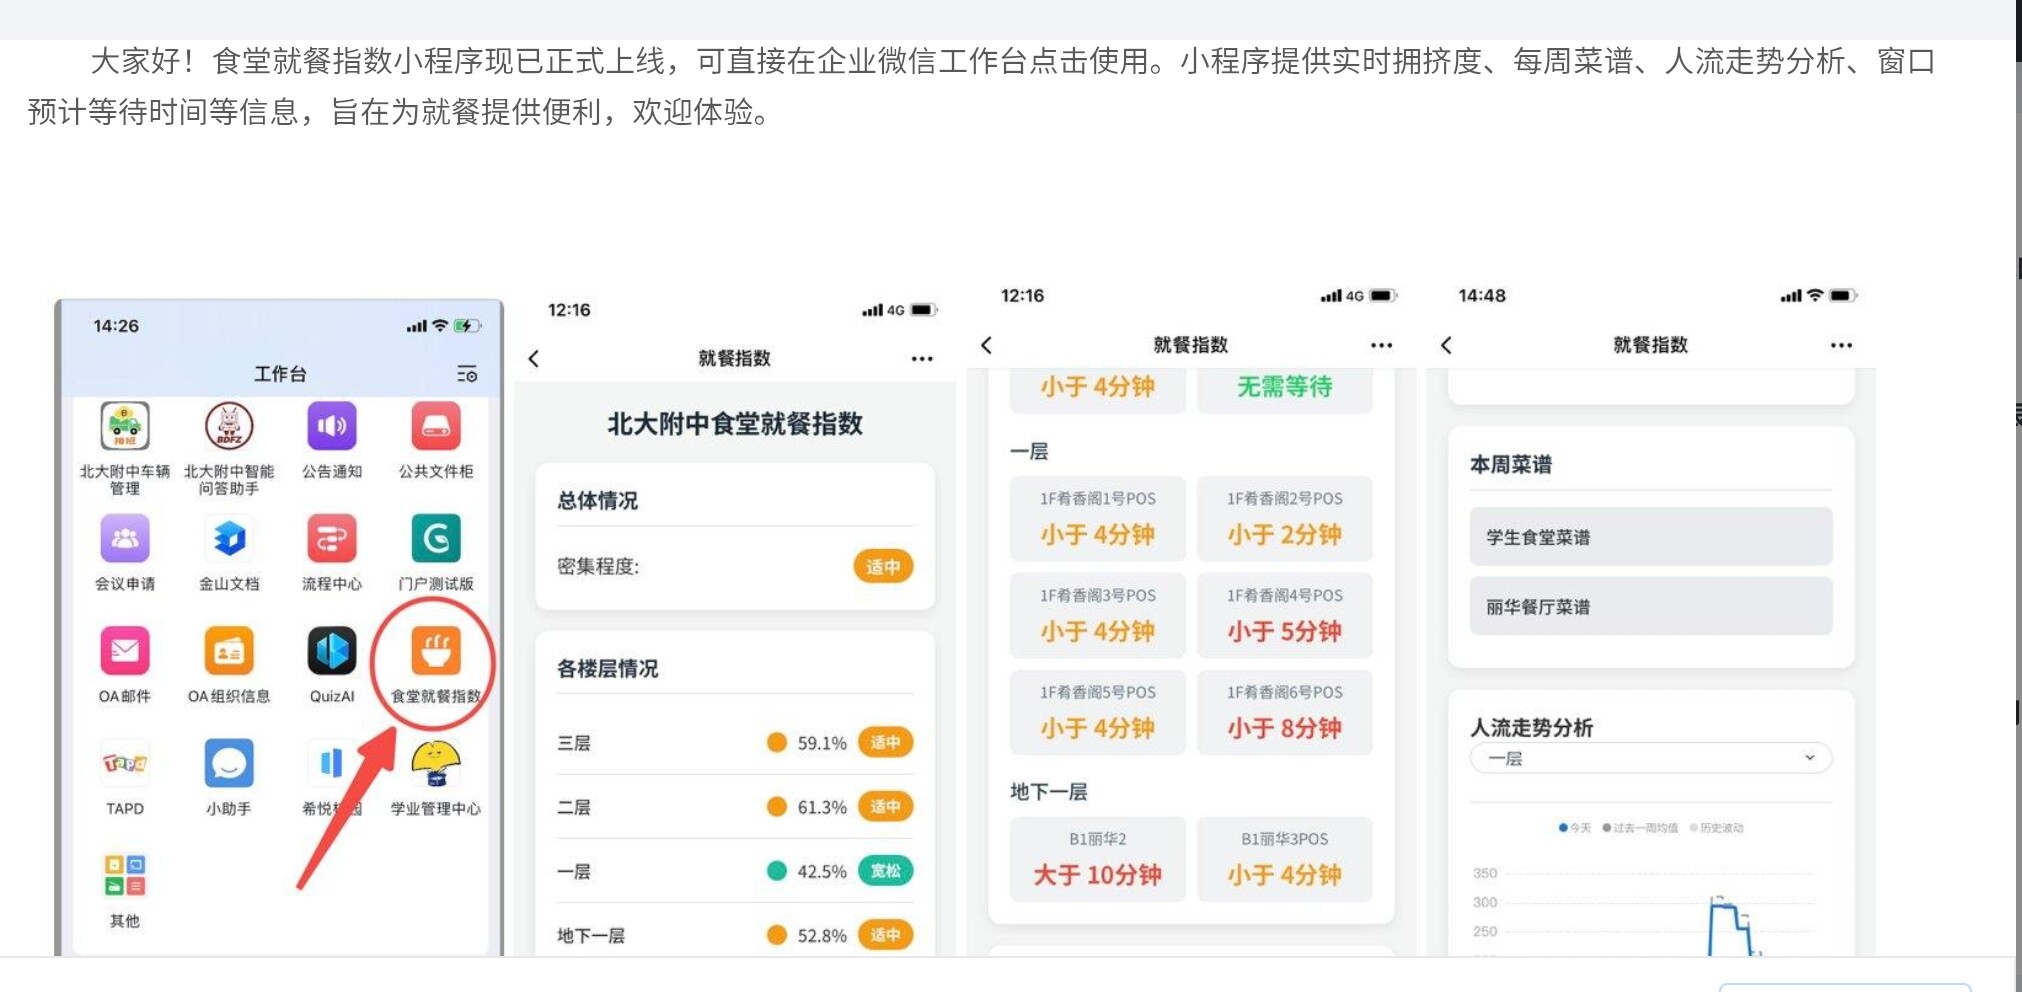Screen dimensions: 2022x992
Task: Open more options on 本周菜谱 screen
Action: [1841, 345]
